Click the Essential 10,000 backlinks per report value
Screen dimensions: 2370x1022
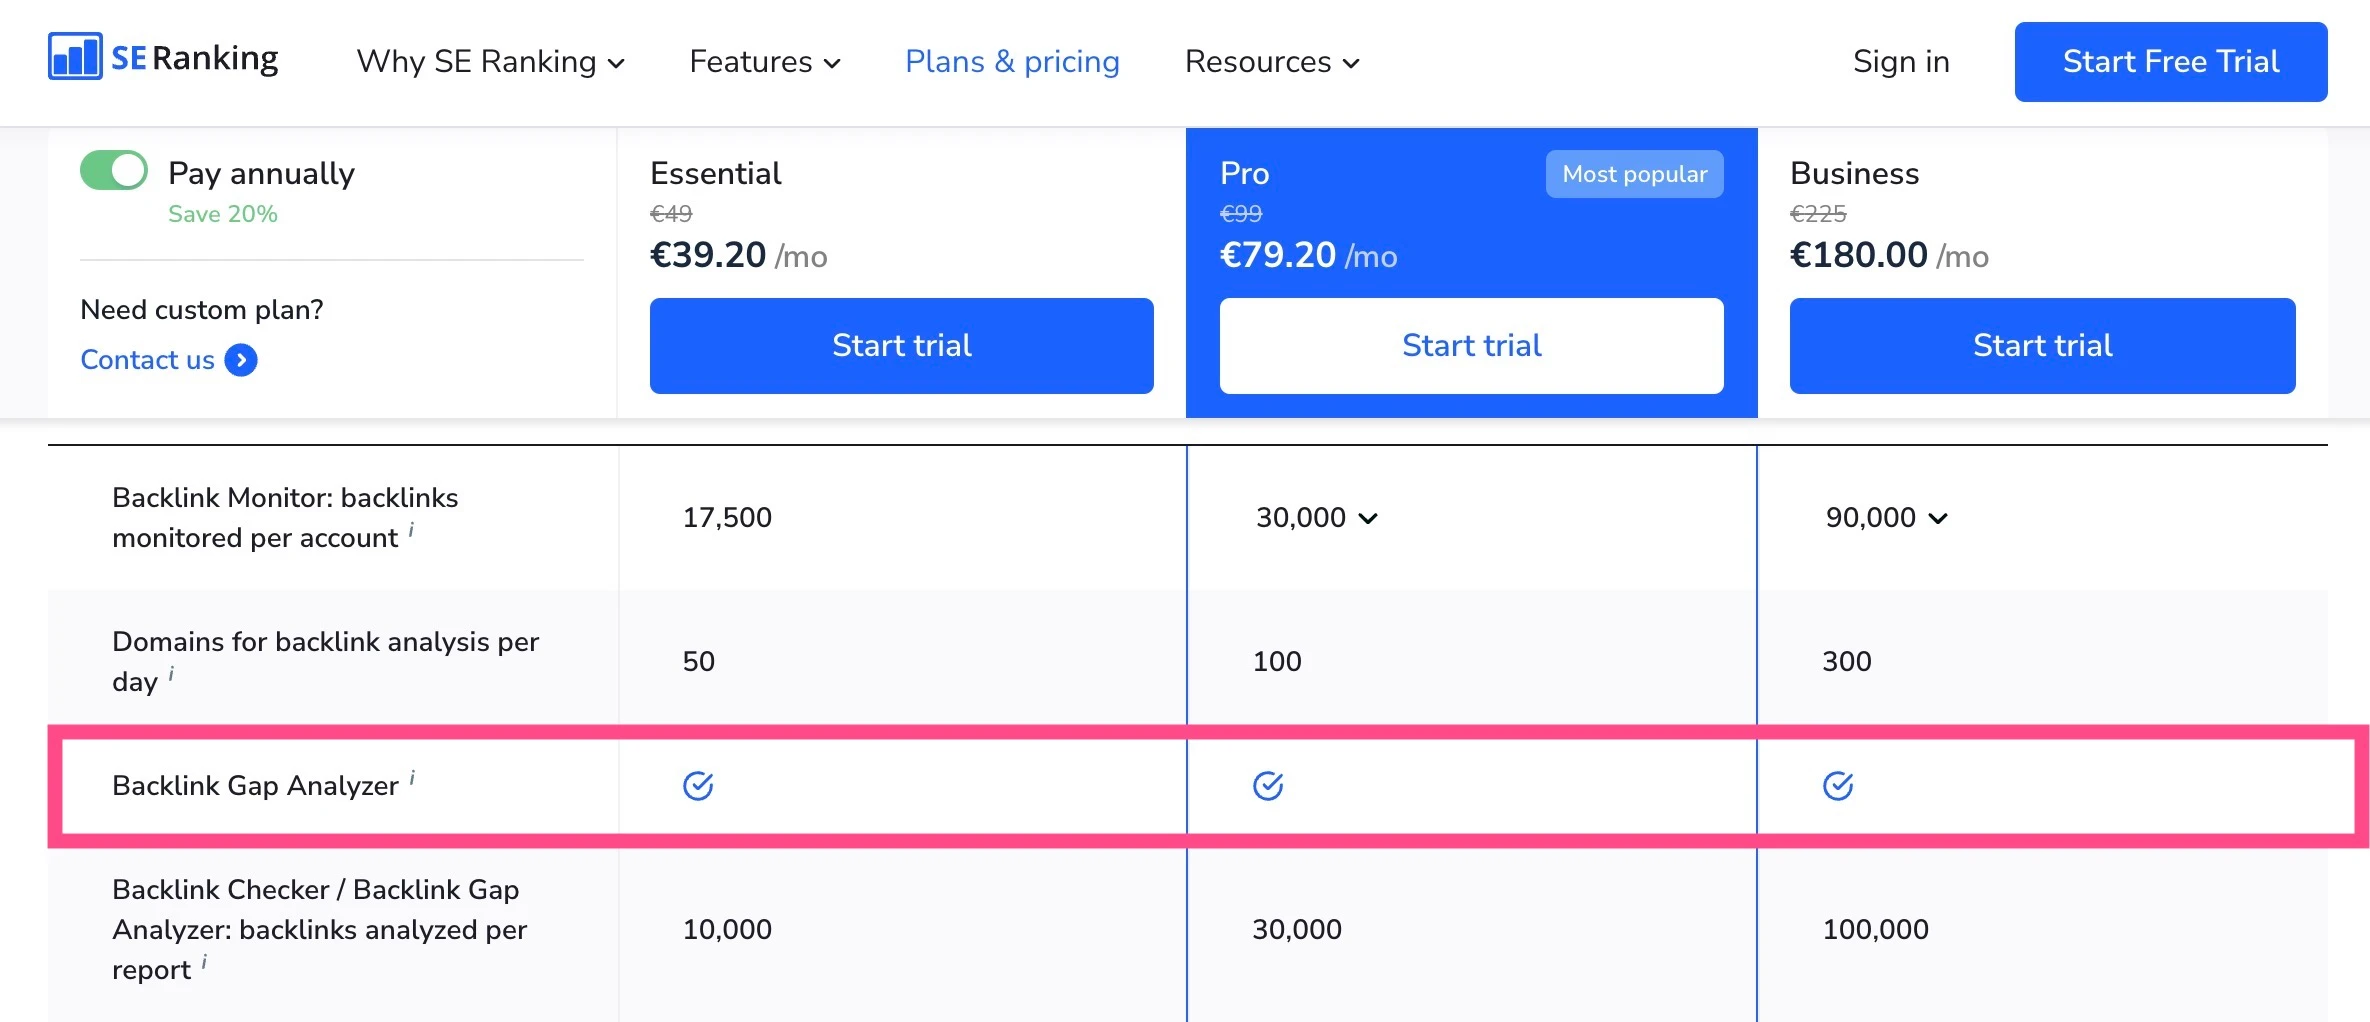pyautogui.click(x=727, y=930)
